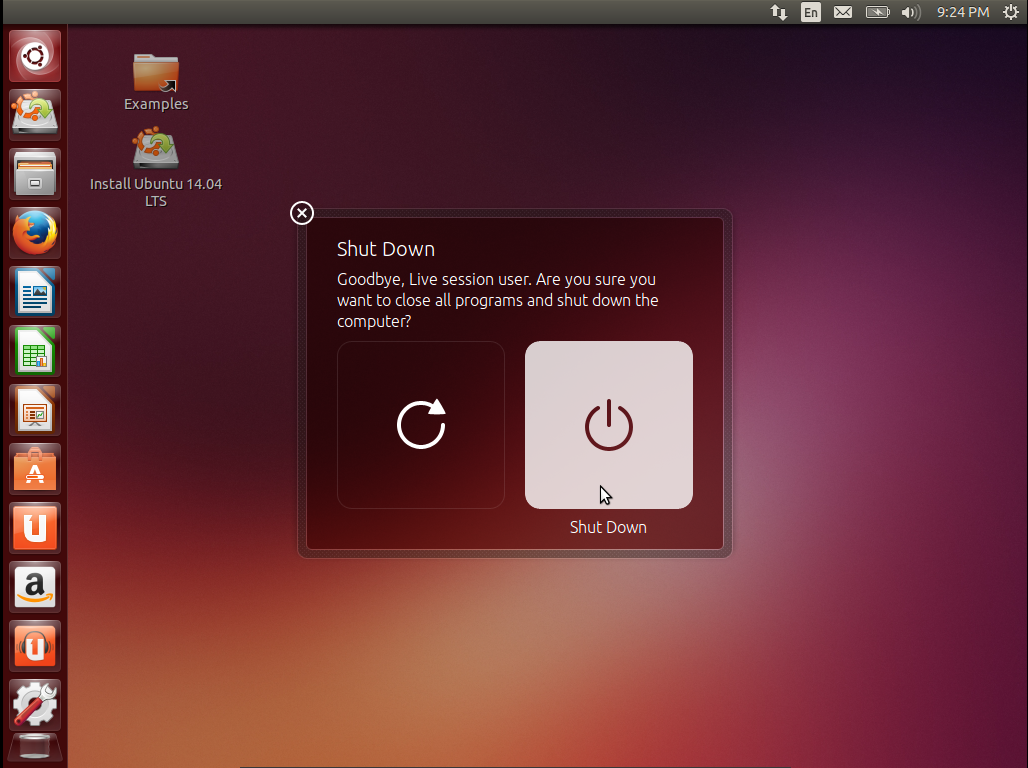This screenshot has height=768, width=1028.
Task: Launch Firefox from the launcher
Action: [34, 232]
